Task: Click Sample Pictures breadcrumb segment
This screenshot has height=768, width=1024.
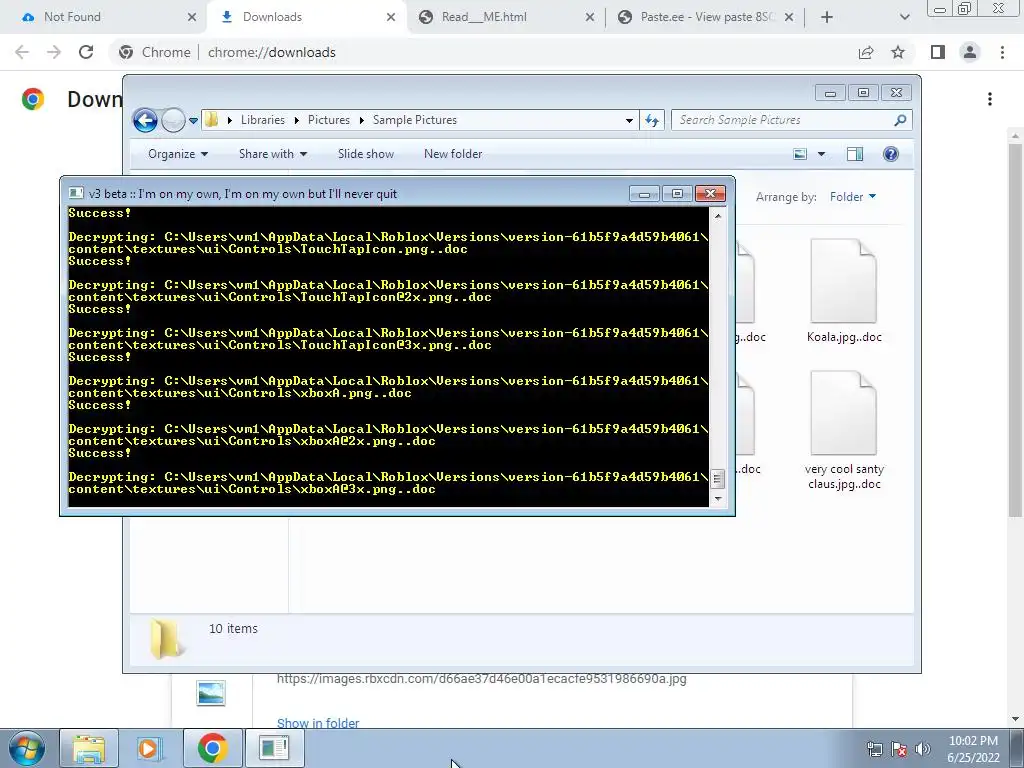Action: (415, 120)
